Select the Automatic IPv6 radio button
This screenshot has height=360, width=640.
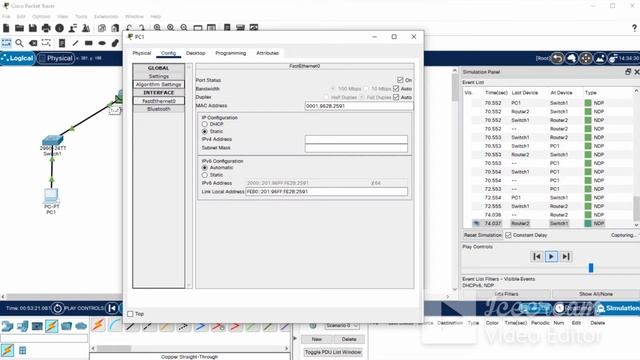[x=204, y=168]
